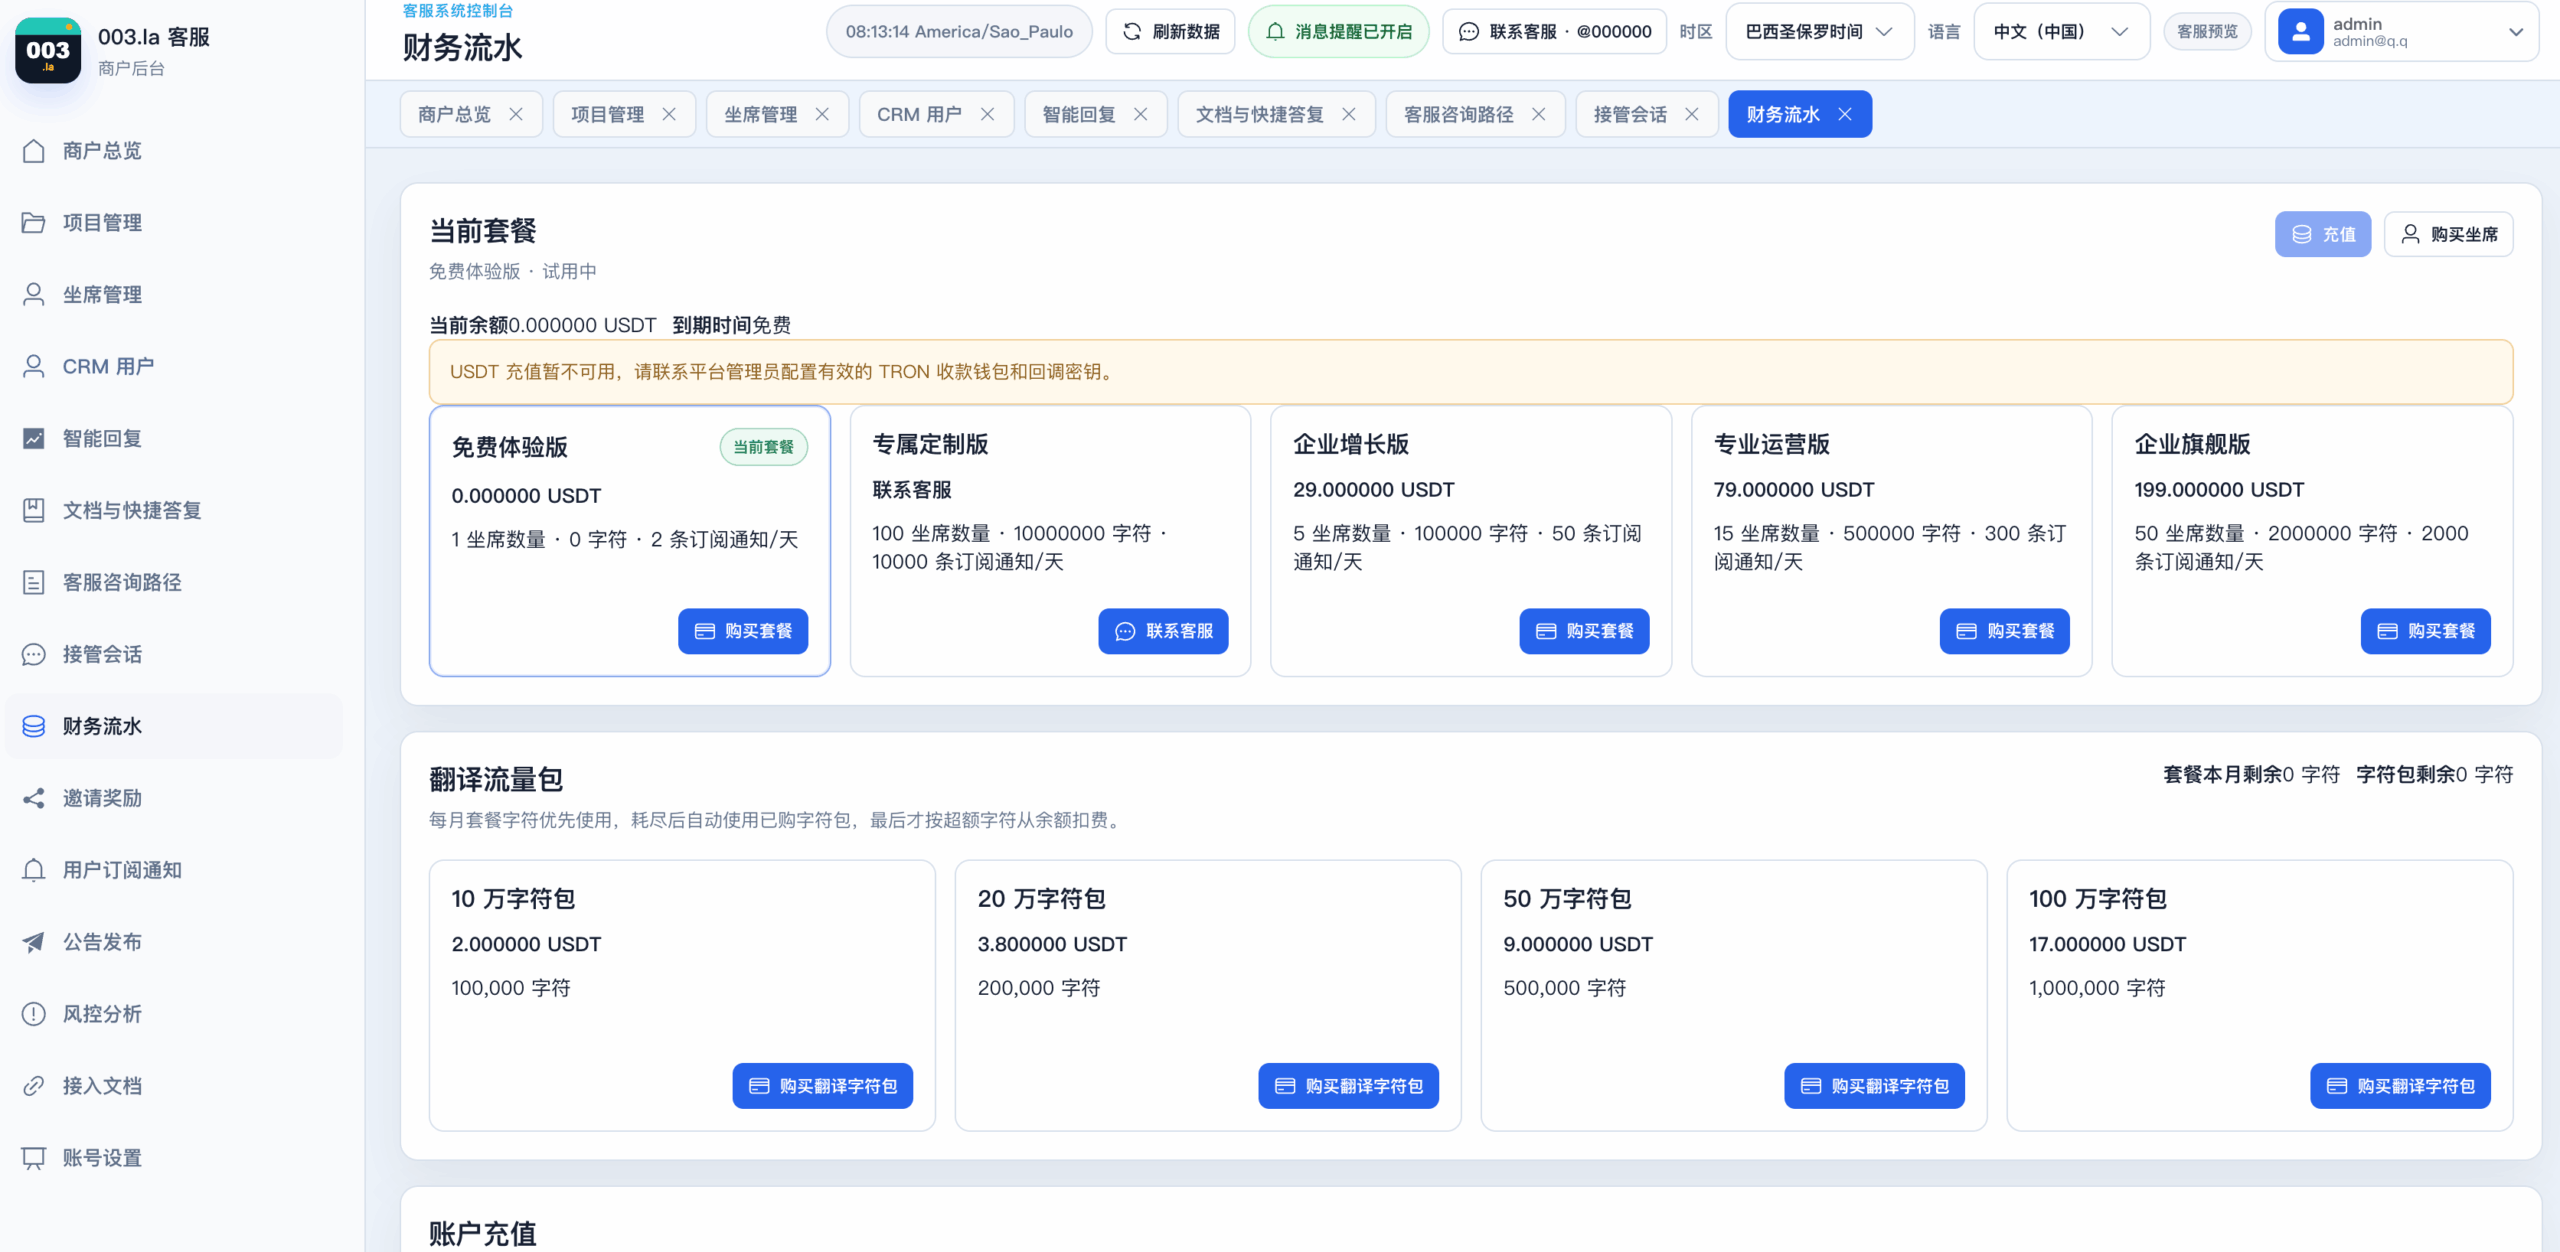Viewport: 2560px width, 1252px height.
Task: Purchase the 10 万字符包 translation pack
Action: (822, 1086)
